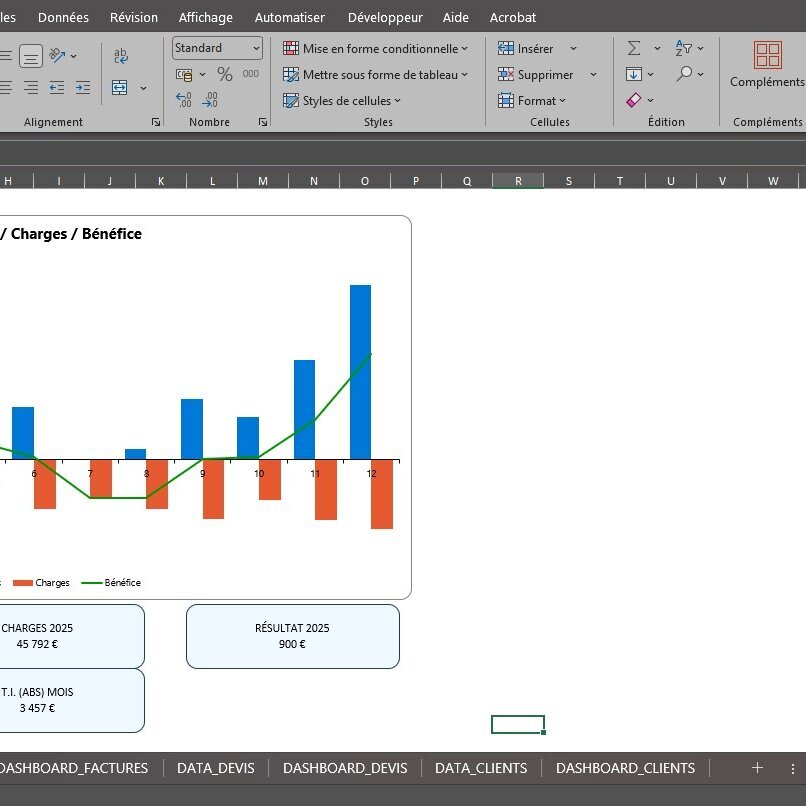Image resolution: width=806 pixels, height=806 pixels.
Task: Click the eraser clear icon
Action: pos(634,100)
